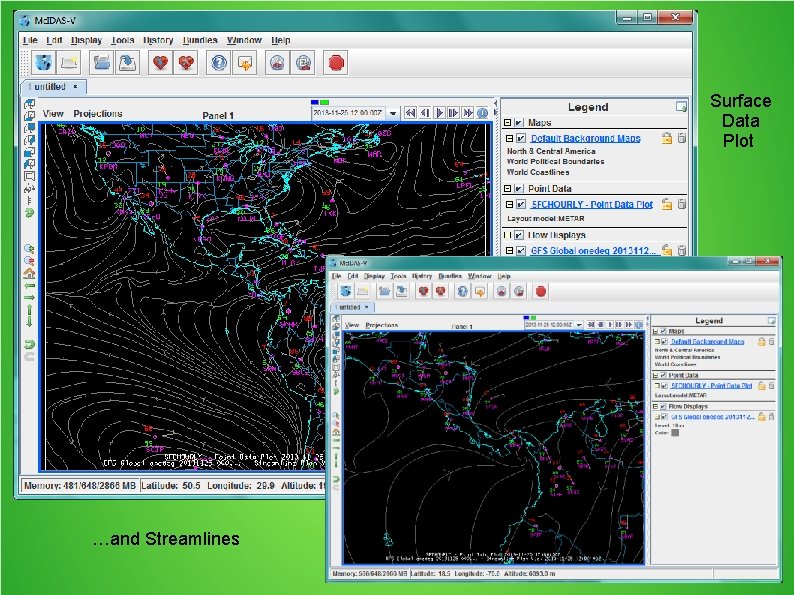Toggle SFCHOURLY Point Data Plot checkbox, back window

point(520,204)
